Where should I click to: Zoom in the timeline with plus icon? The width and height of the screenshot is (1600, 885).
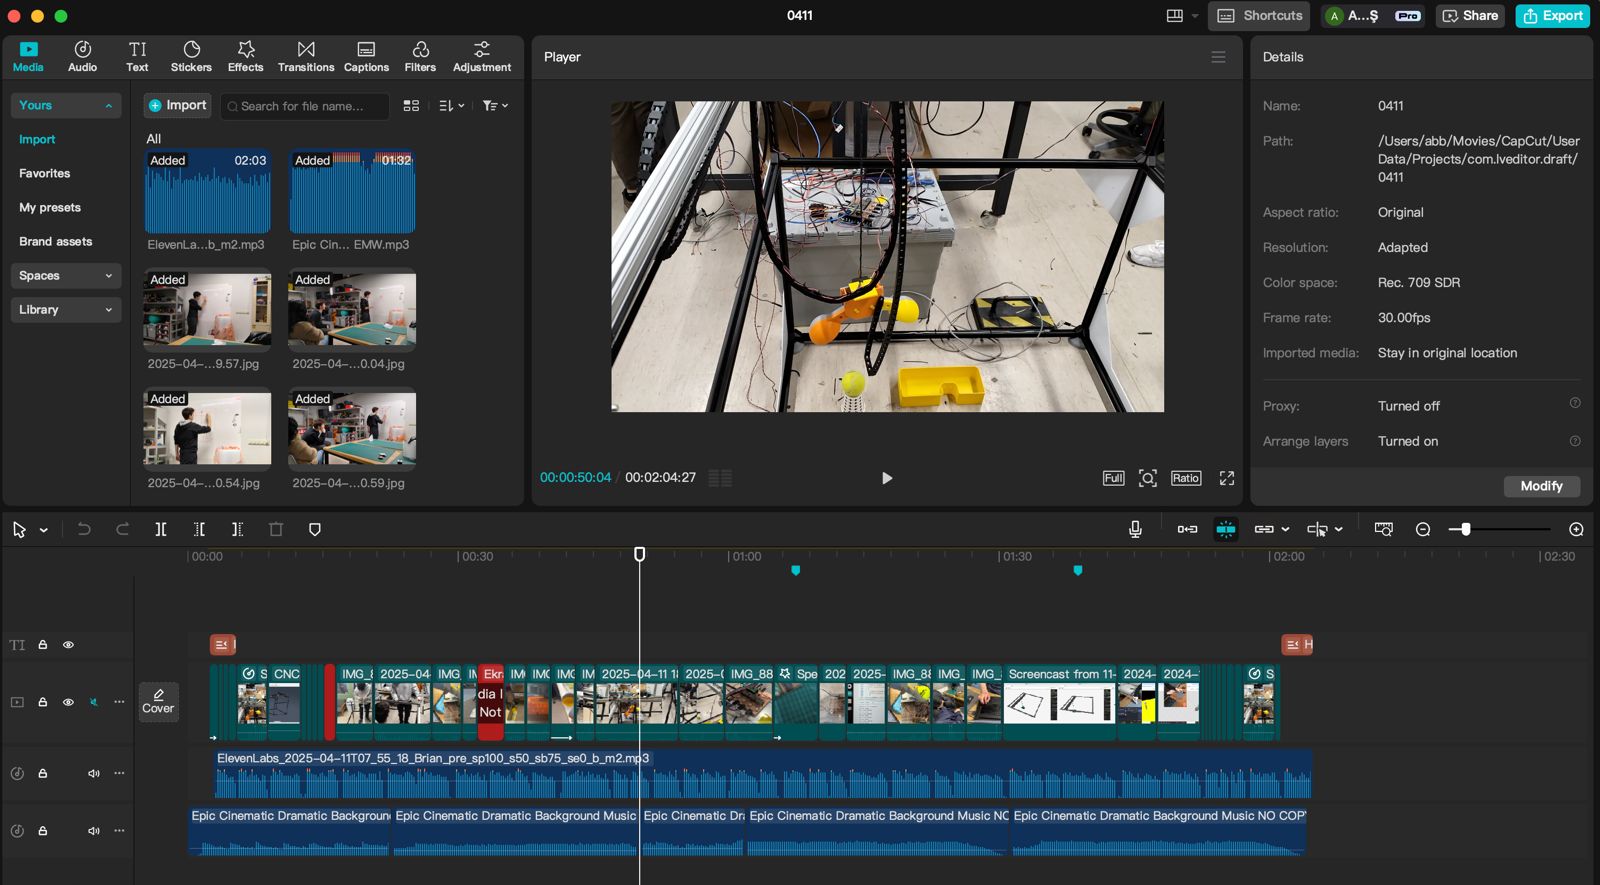(x=1576, y=529)
